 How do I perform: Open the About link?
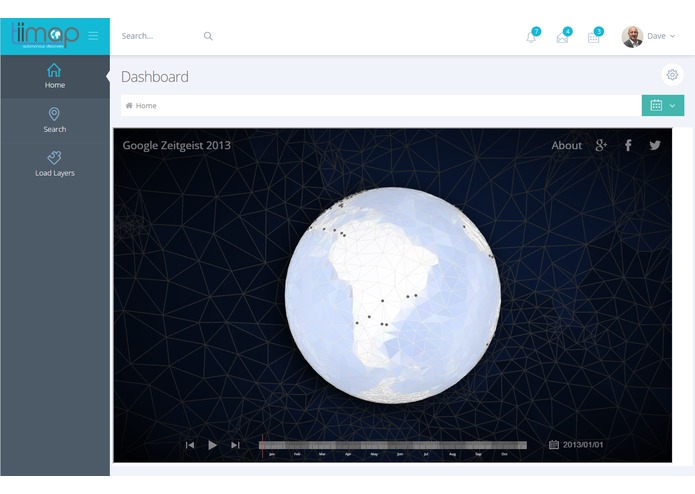pyautogui.click(x=566, y=145)
